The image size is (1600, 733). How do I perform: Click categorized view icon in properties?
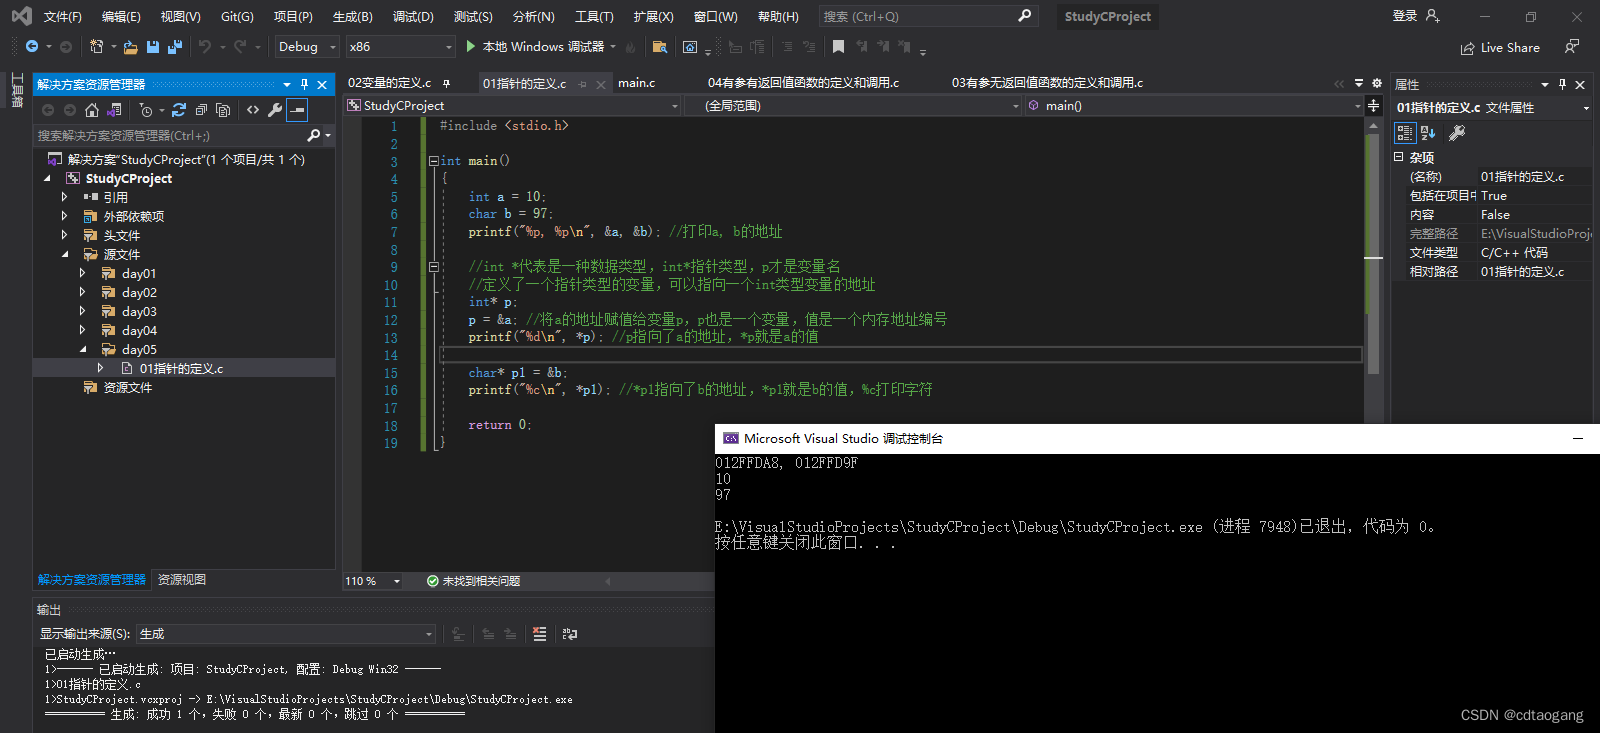coord(1405,133)
